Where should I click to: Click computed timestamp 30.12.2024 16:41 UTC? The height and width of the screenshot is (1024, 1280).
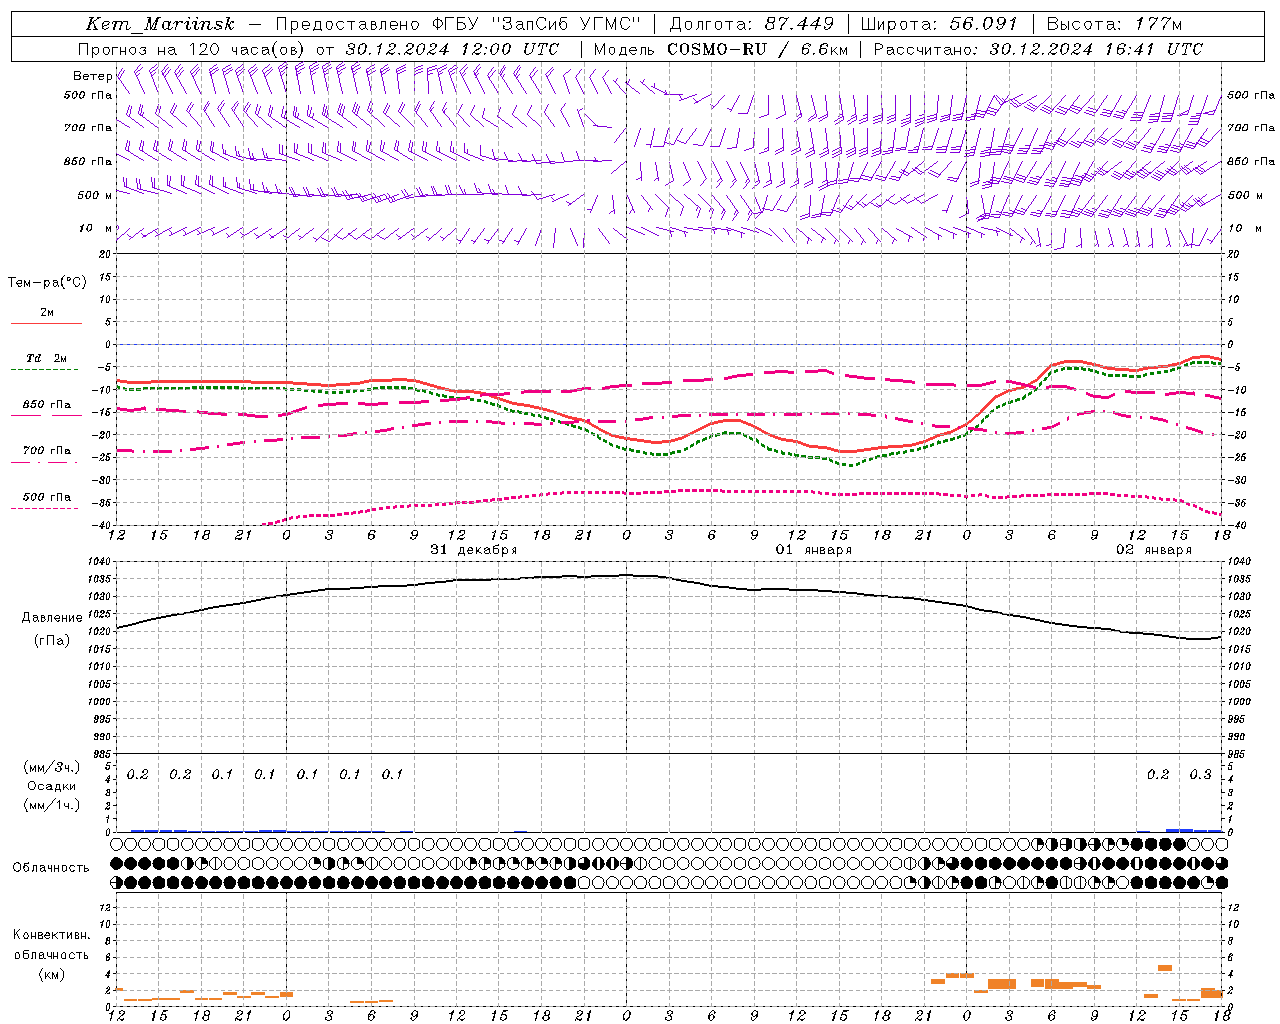(1096, 49)
